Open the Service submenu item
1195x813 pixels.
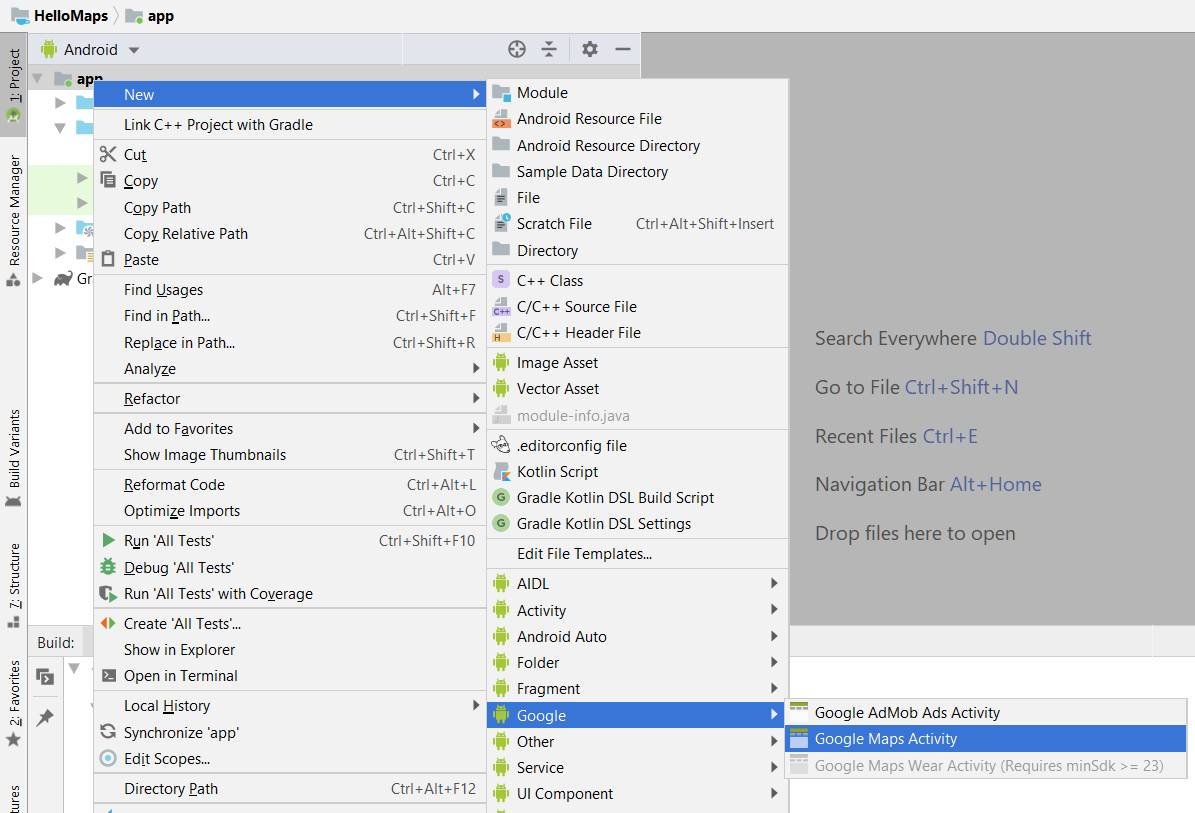tap(637, 767)
